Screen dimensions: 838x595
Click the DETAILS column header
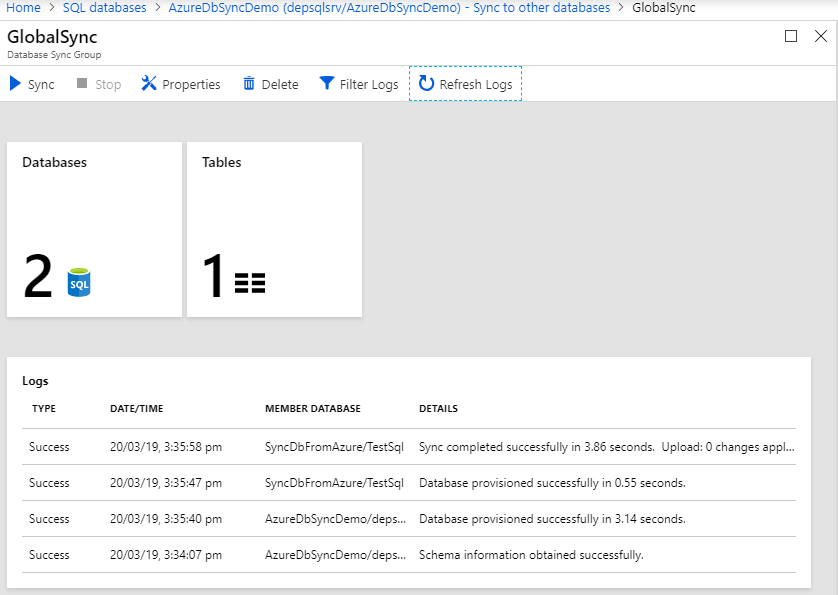438,408
